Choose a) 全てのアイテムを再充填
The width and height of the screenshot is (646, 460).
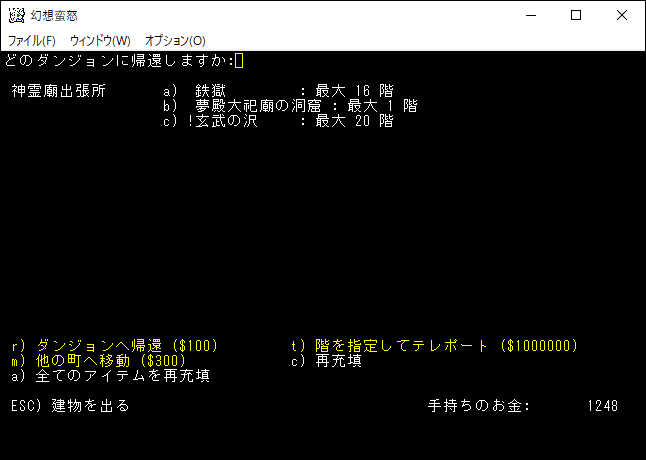tap(110, 376)
